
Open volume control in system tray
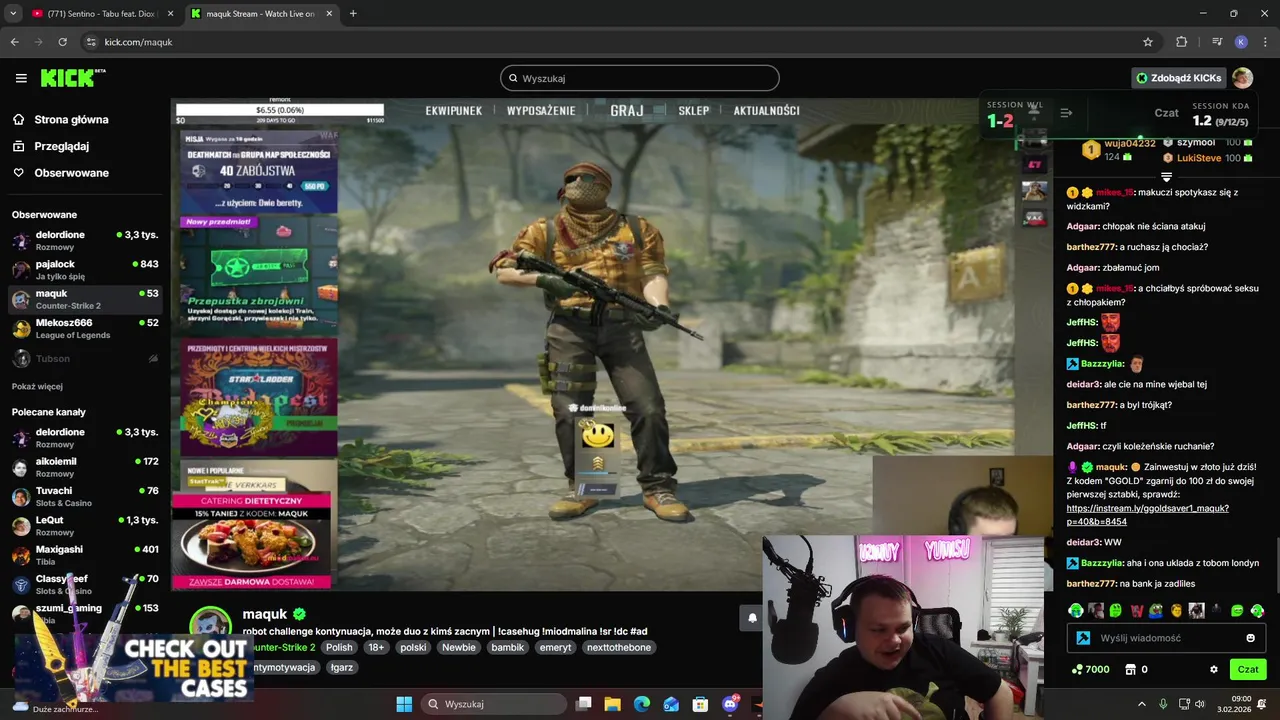(x=1200, y=704)
